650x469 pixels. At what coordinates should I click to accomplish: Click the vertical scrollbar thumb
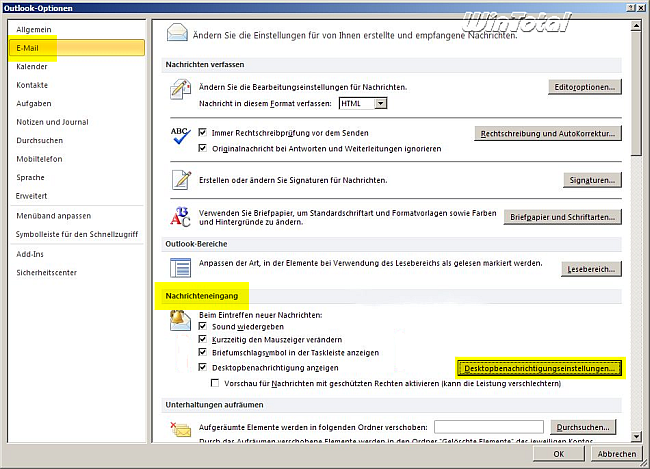[636, 94]
